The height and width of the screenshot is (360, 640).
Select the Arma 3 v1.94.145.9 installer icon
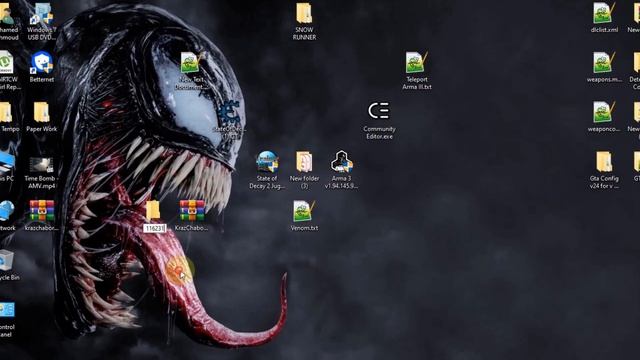(x=342, y=162)
